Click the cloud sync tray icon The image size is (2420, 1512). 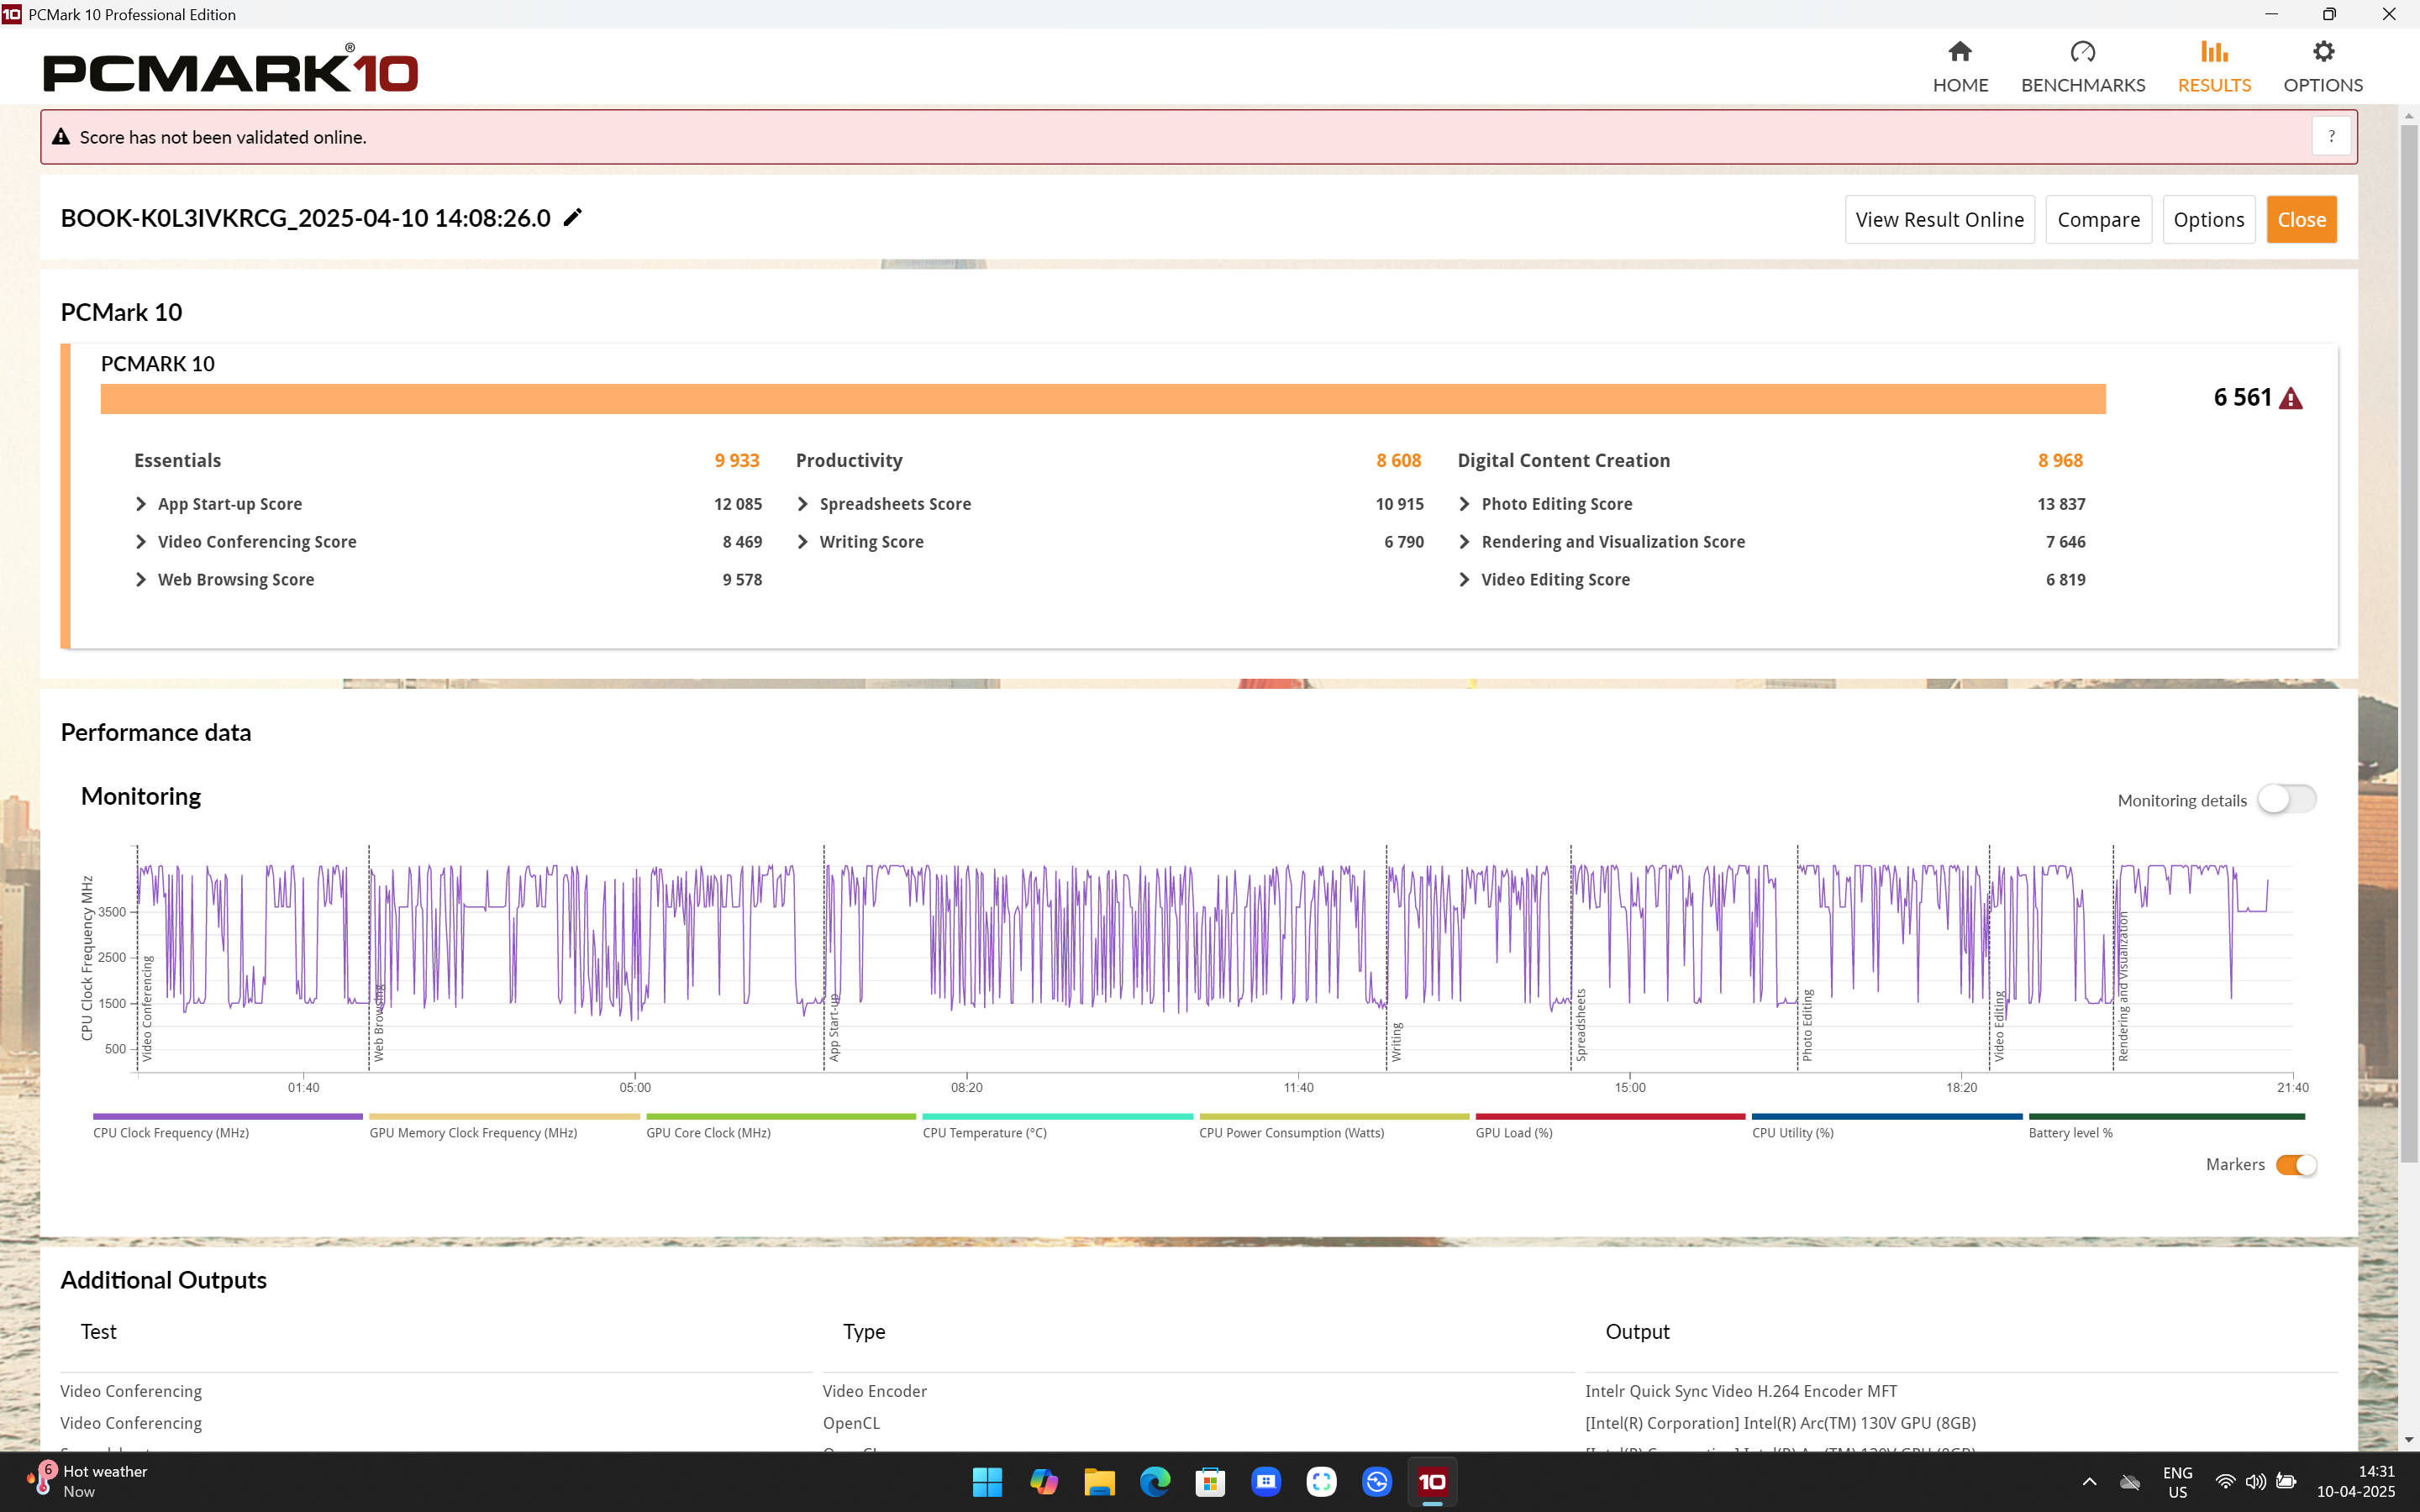click(2130, 1482)
